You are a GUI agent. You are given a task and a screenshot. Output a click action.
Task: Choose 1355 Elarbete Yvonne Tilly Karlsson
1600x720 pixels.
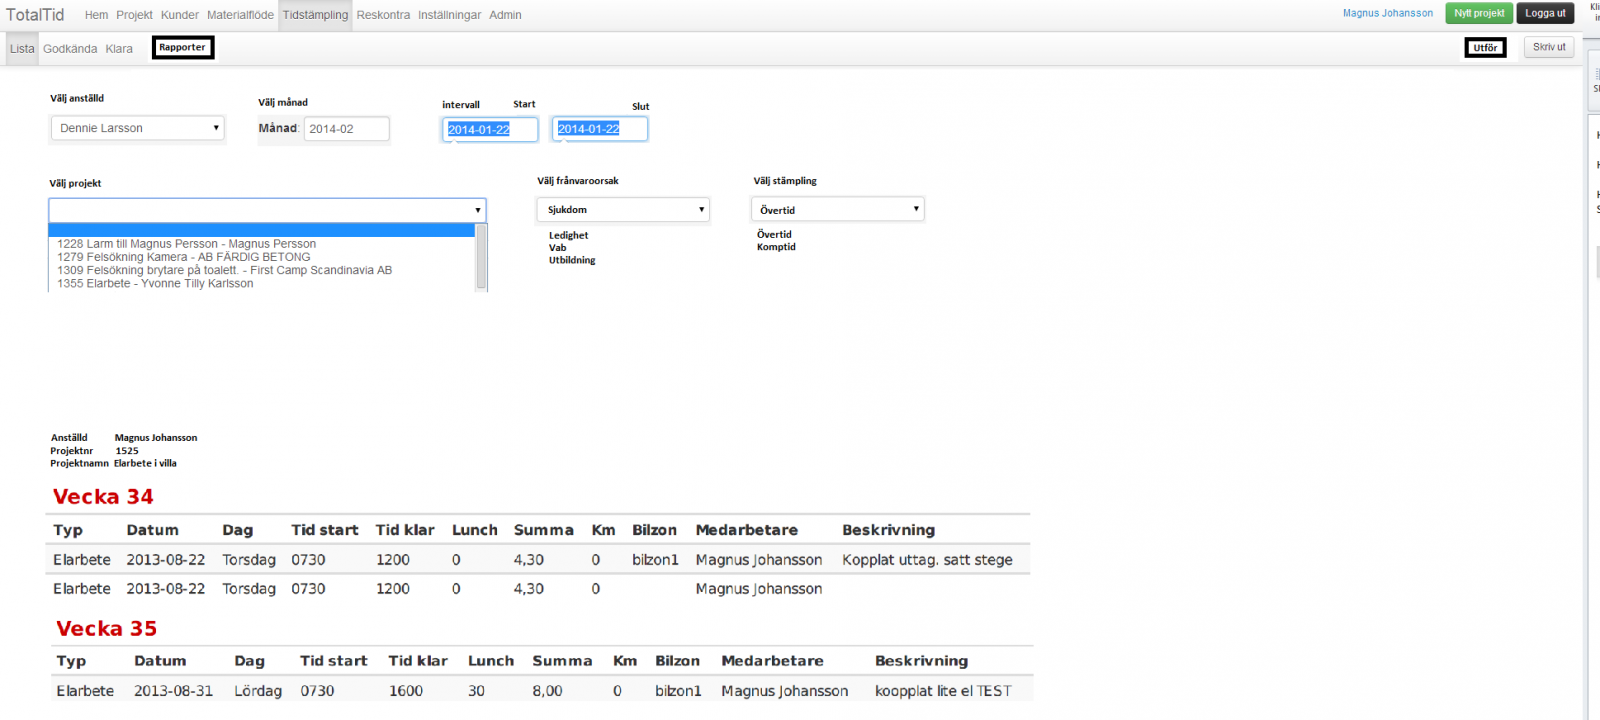point(155,284)
